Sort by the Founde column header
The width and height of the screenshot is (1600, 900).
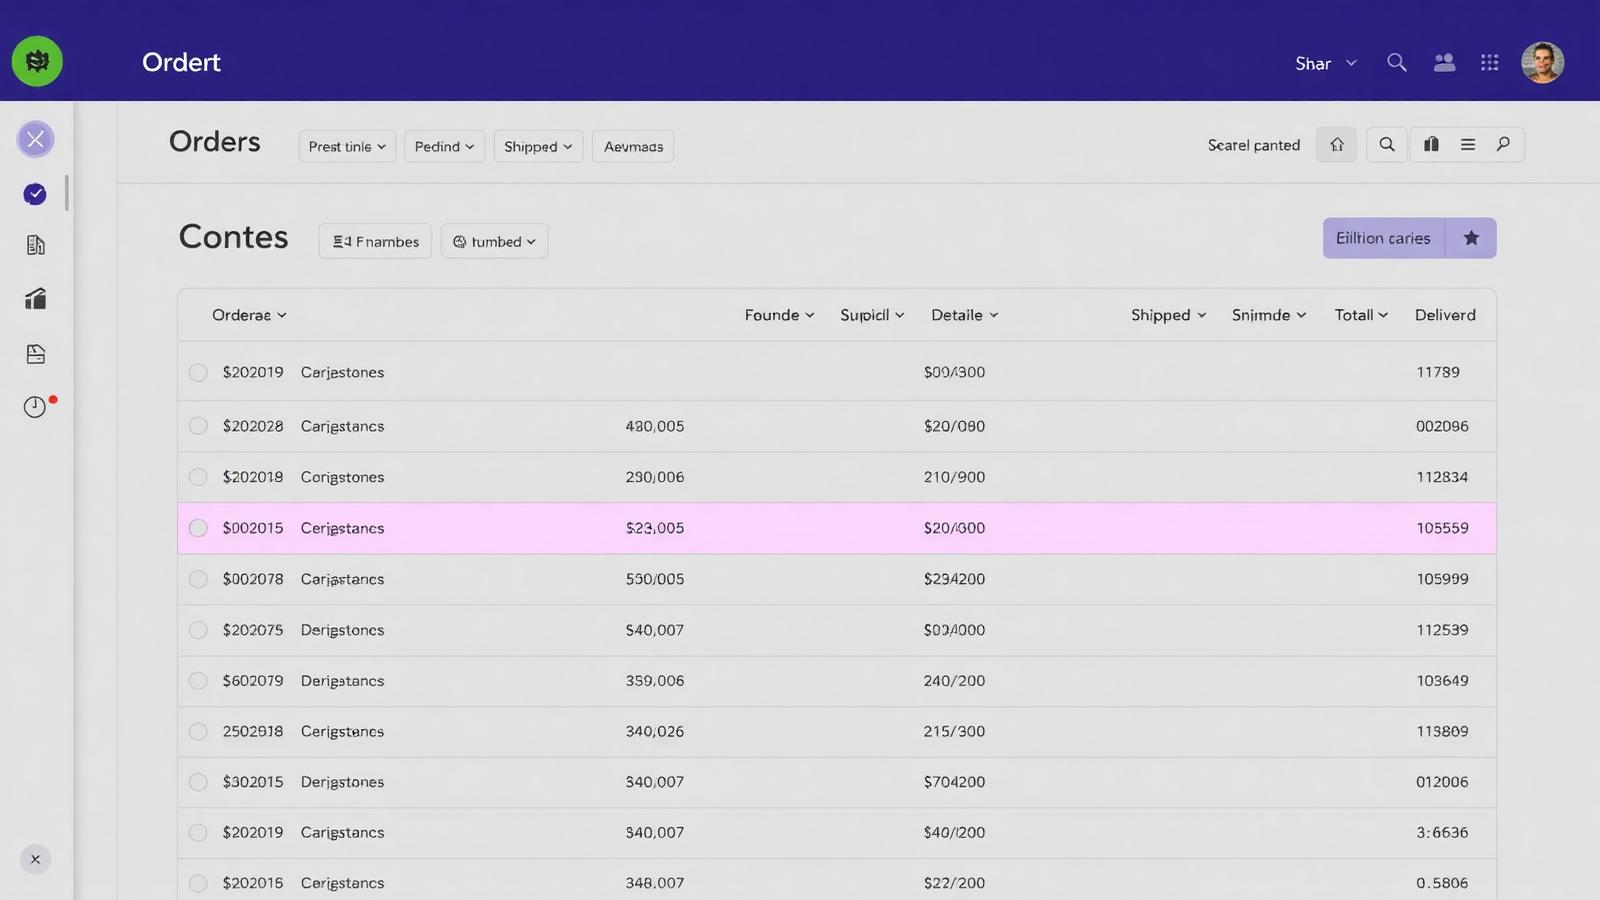coord(779,315)
